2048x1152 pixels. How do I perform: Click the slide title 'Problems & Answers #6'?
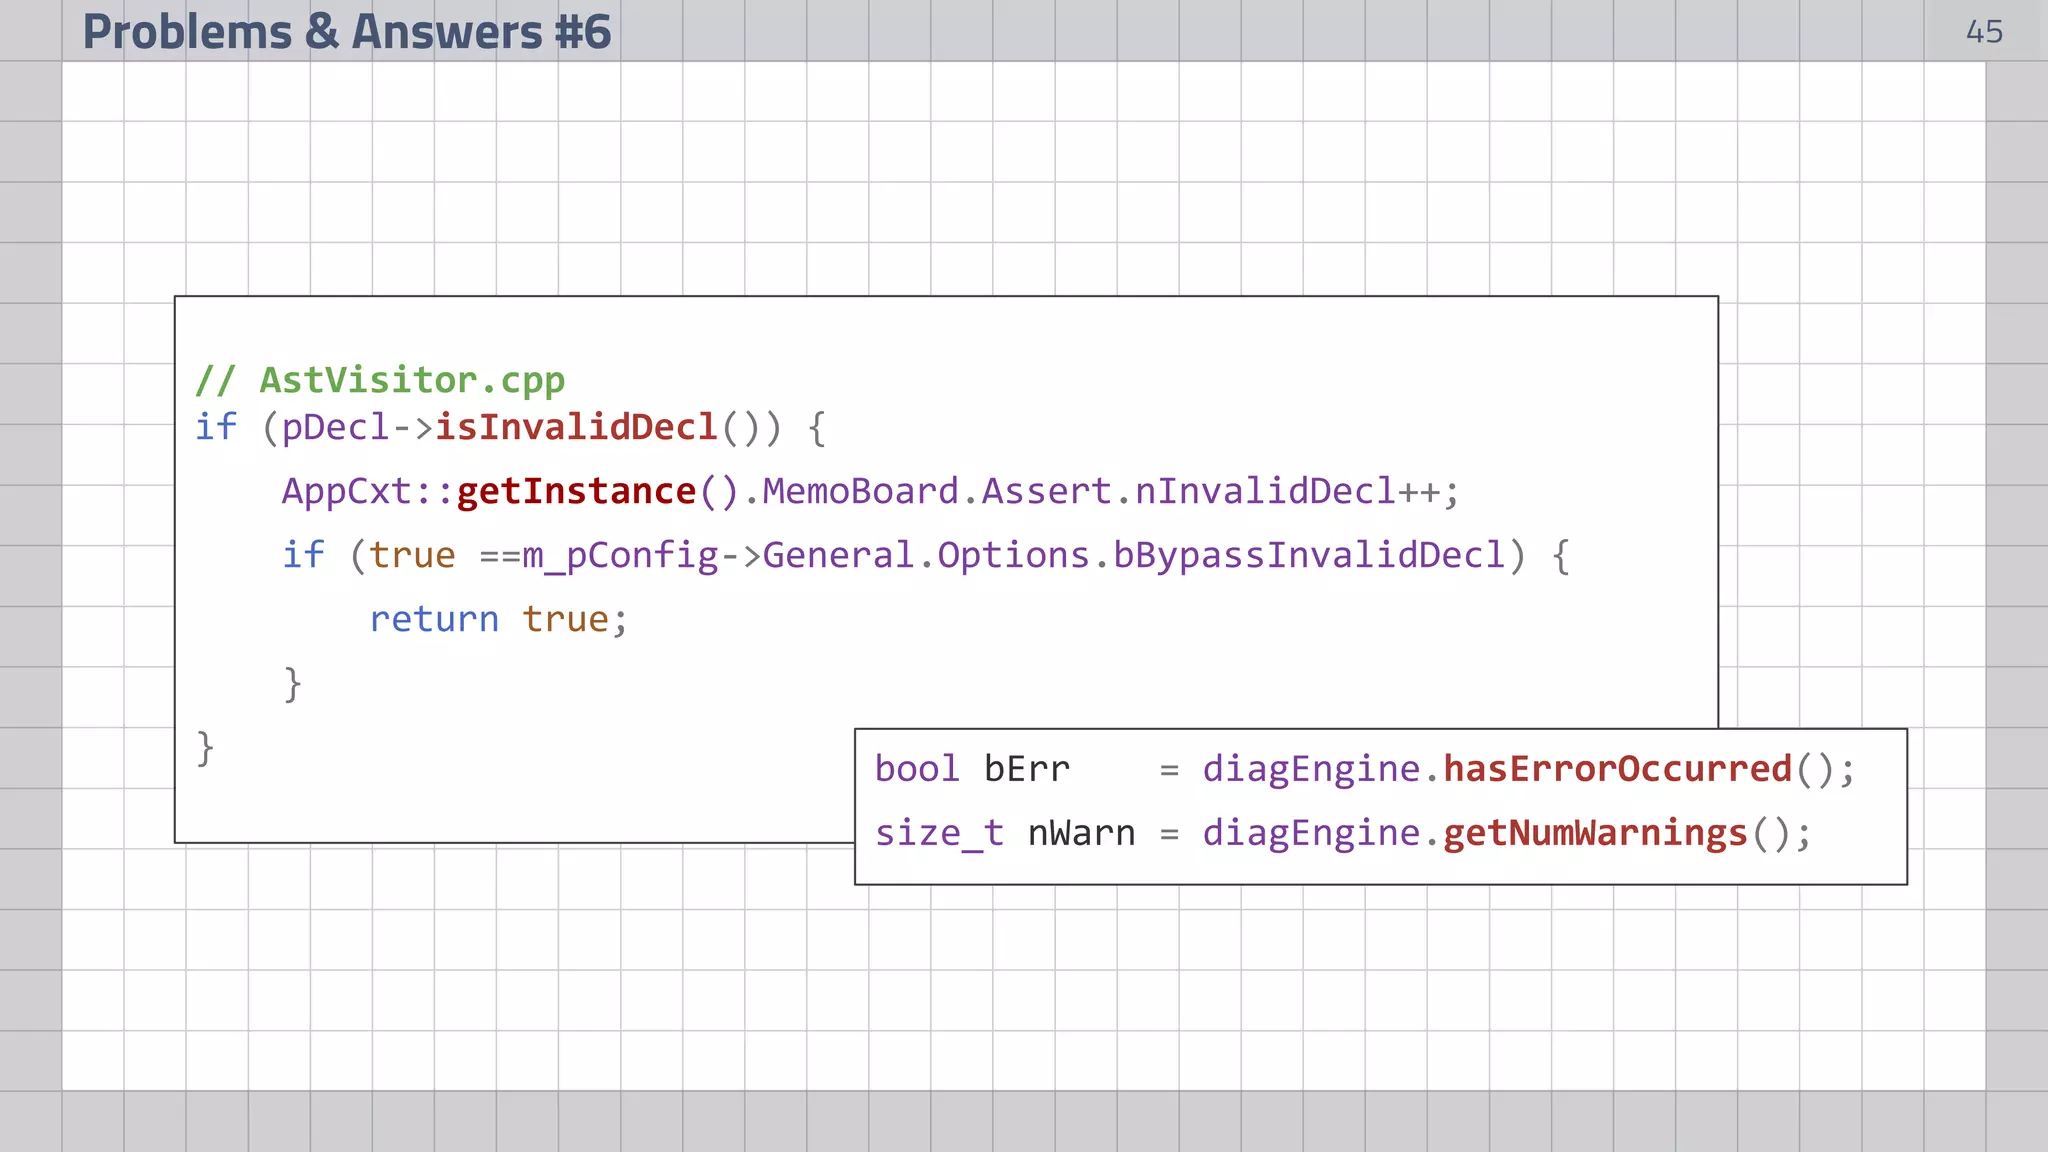(346, 31)
